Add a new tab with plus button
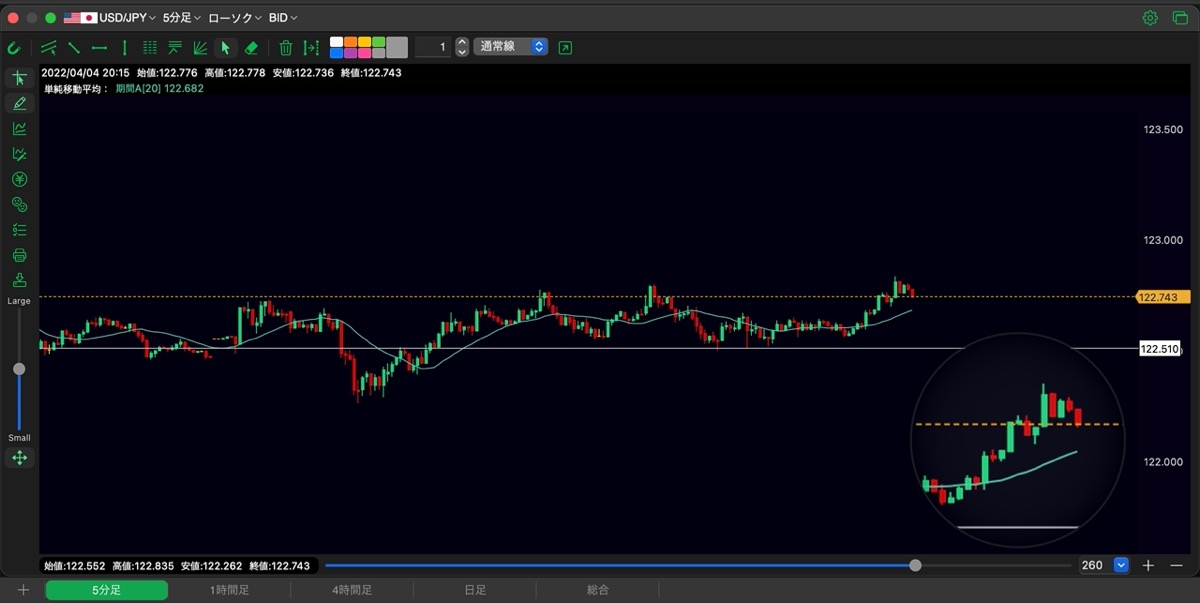Screen dimensions: 1200x603 tap(23, 590)
